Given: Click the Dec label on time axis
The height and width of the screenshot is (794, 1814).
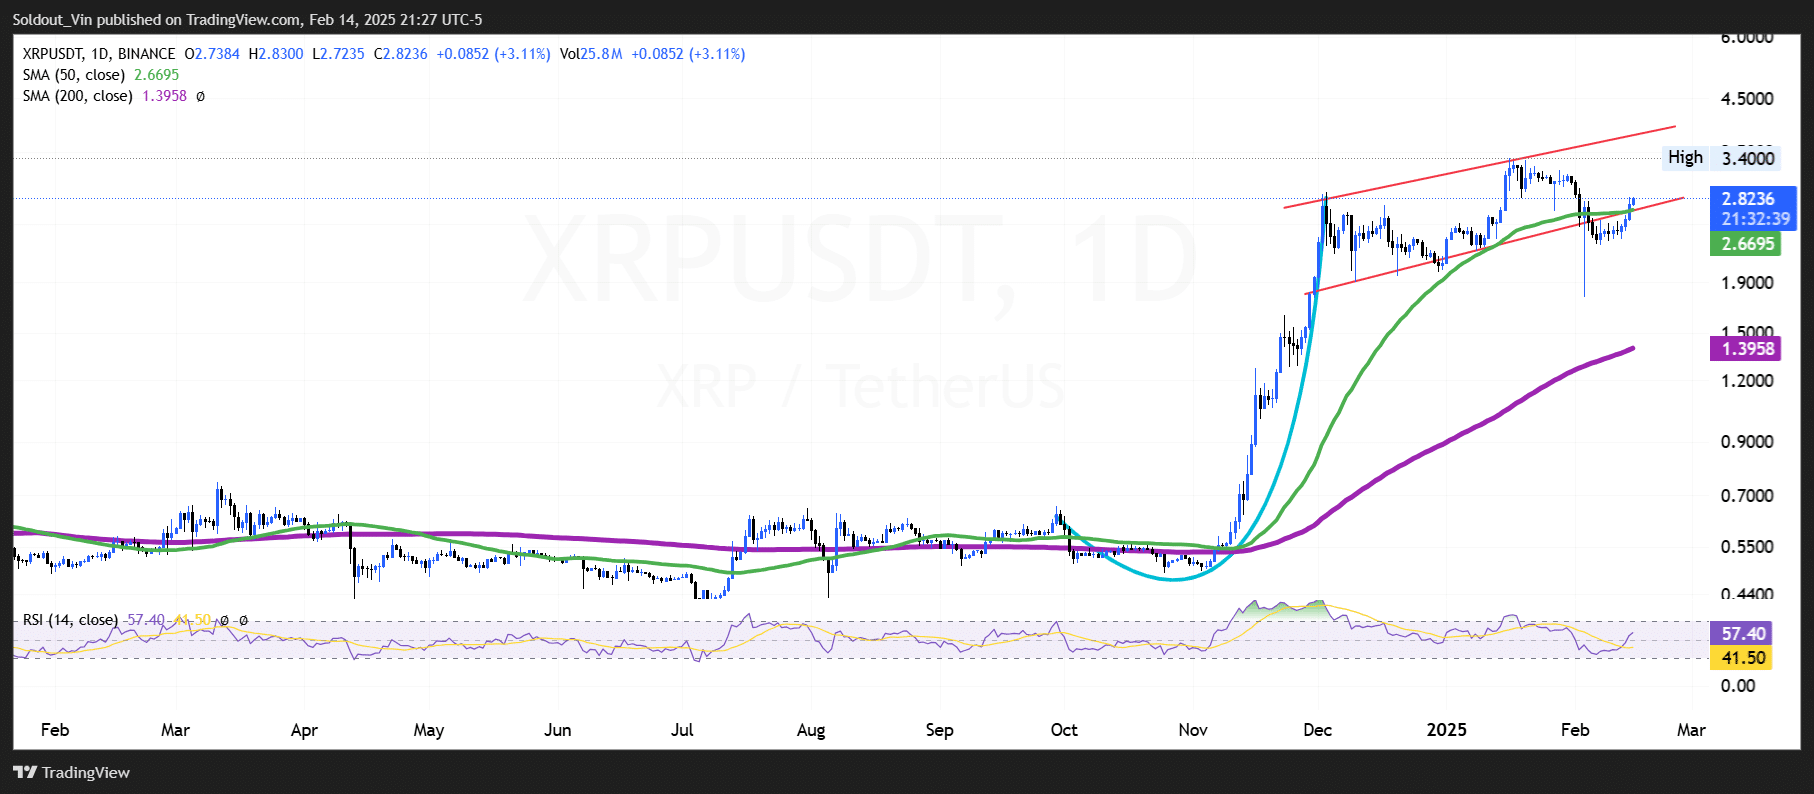Looking at the screenshot, I should (1317, 730).
